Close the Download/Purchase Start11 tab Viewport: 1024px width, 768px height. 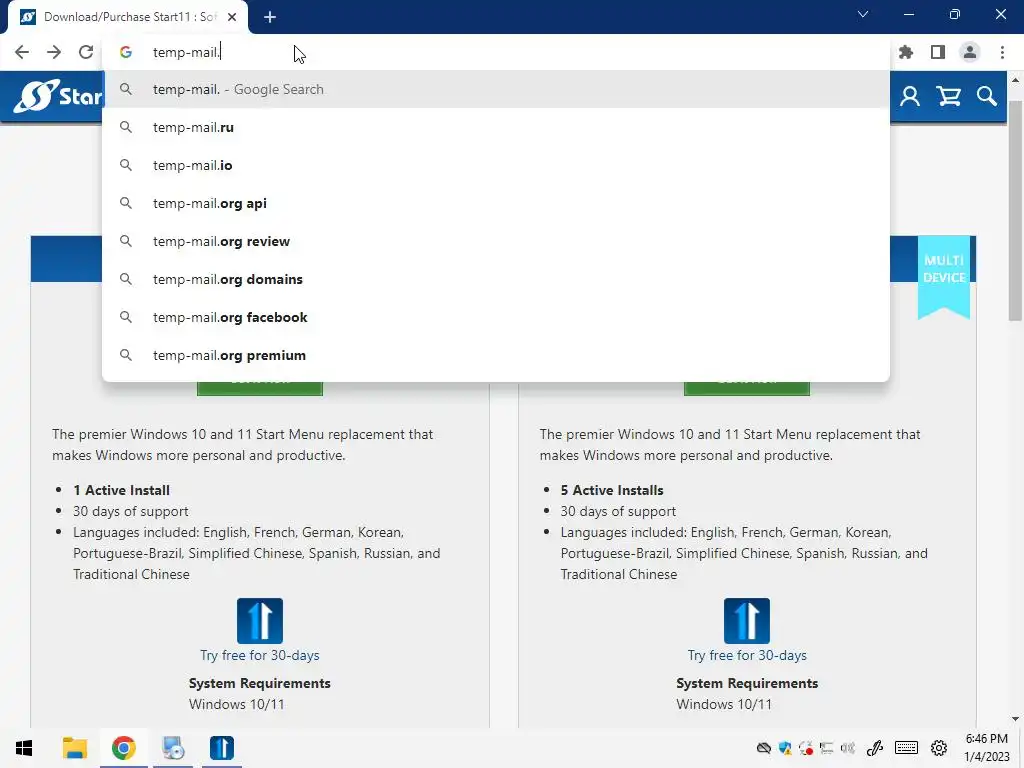point(232,17)
